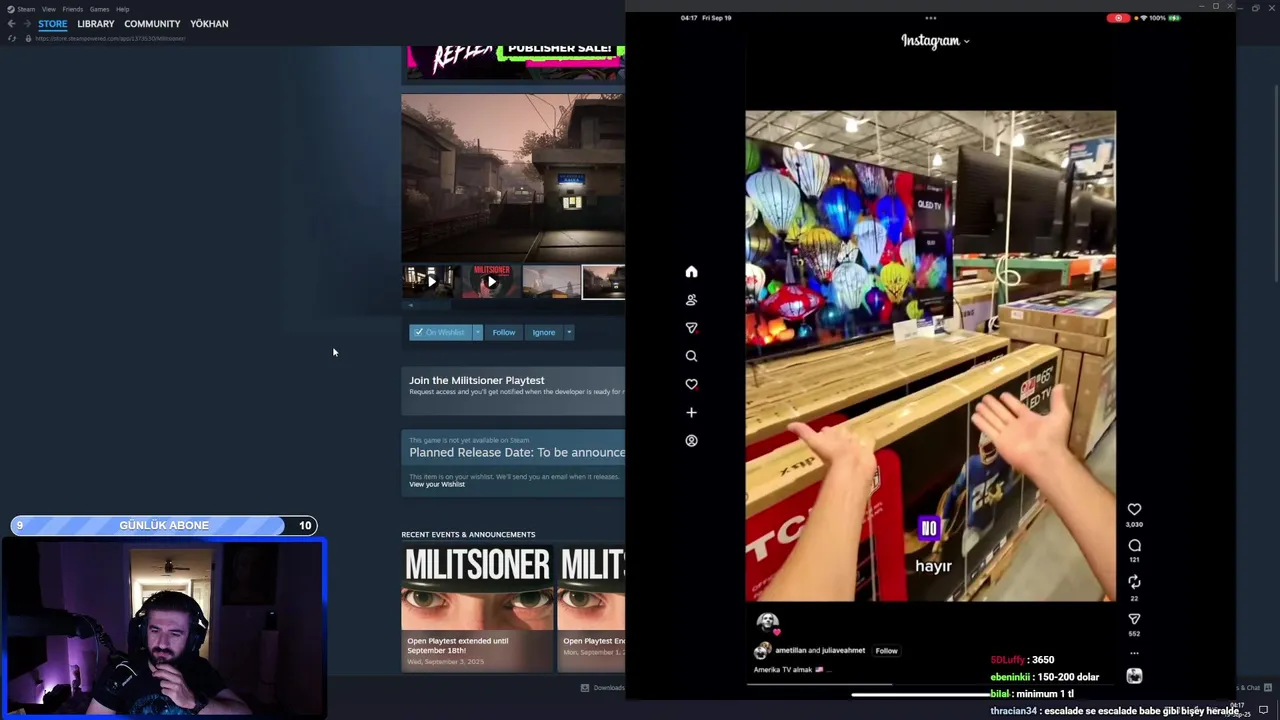Follow the Militsioner game
Viewport: 1280px width, 720px height.
(x=504, y=332)
